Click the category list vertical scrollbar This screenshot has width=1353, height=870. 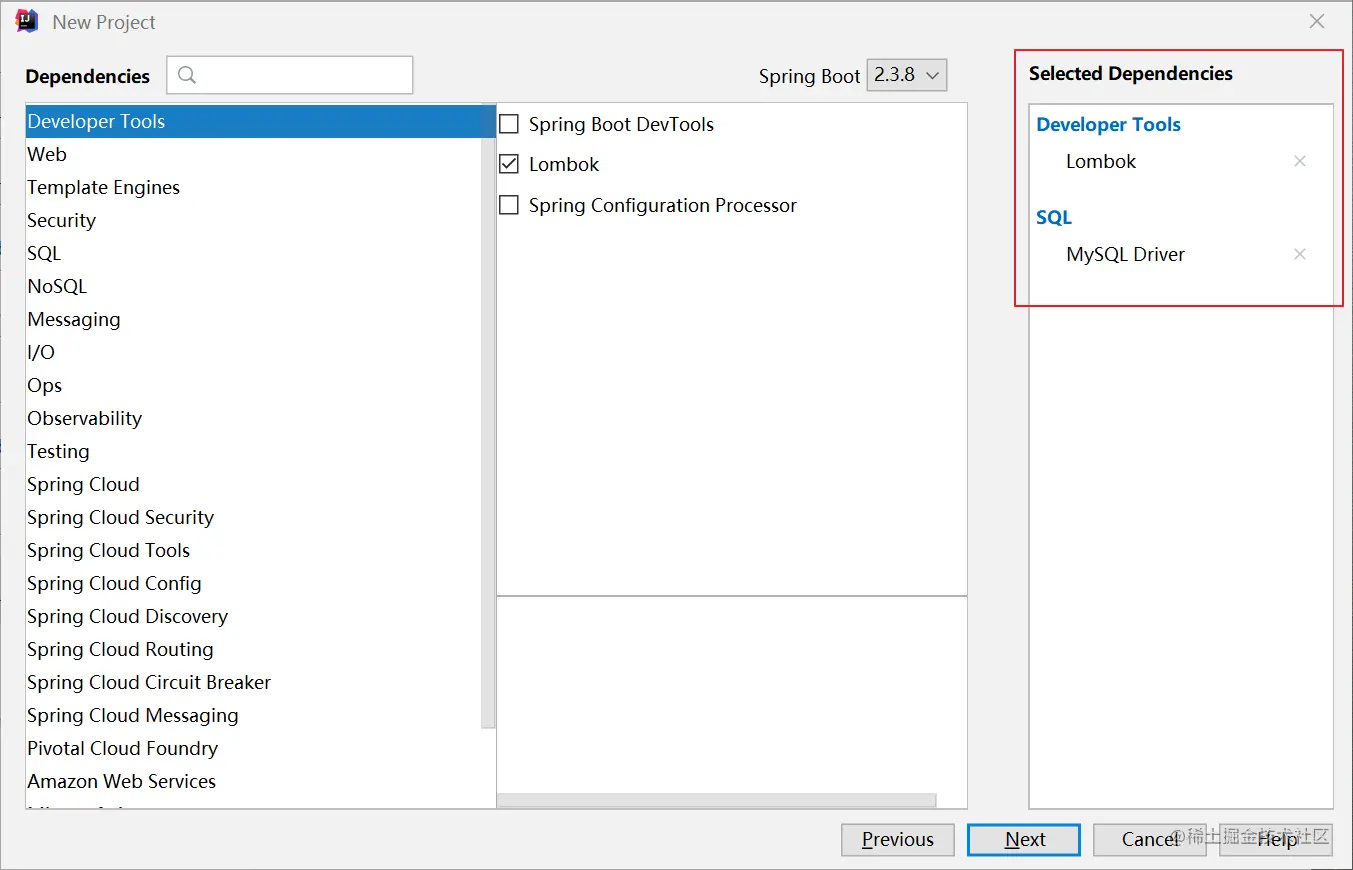(x=488, y=415)
